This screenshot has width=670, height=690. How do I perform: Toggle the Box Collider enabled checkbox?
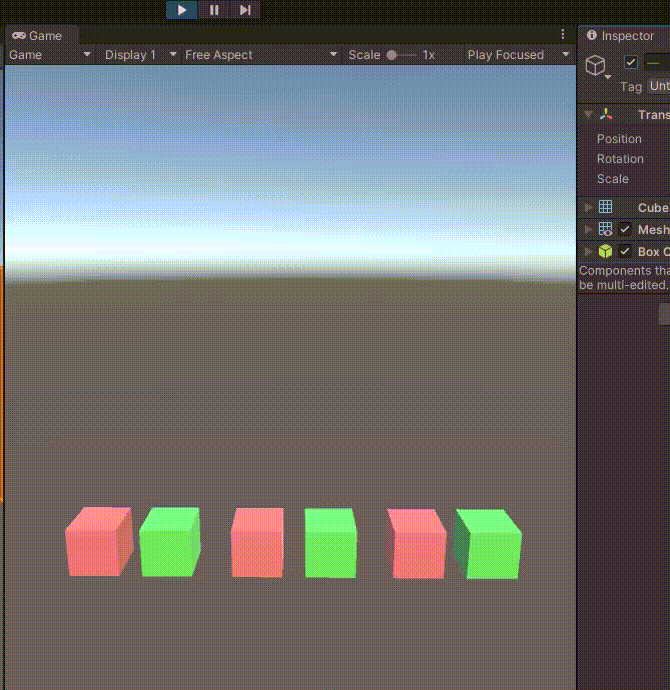click(624, 251)
